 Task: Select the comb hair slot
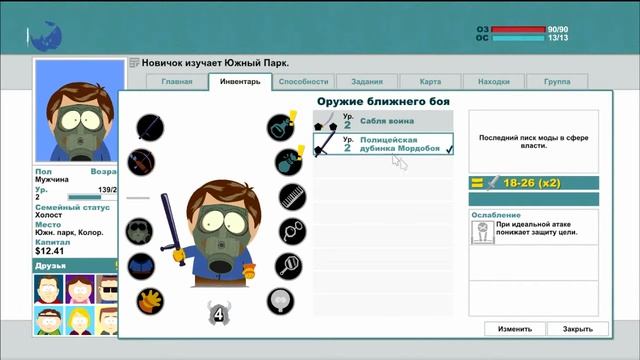292,197
